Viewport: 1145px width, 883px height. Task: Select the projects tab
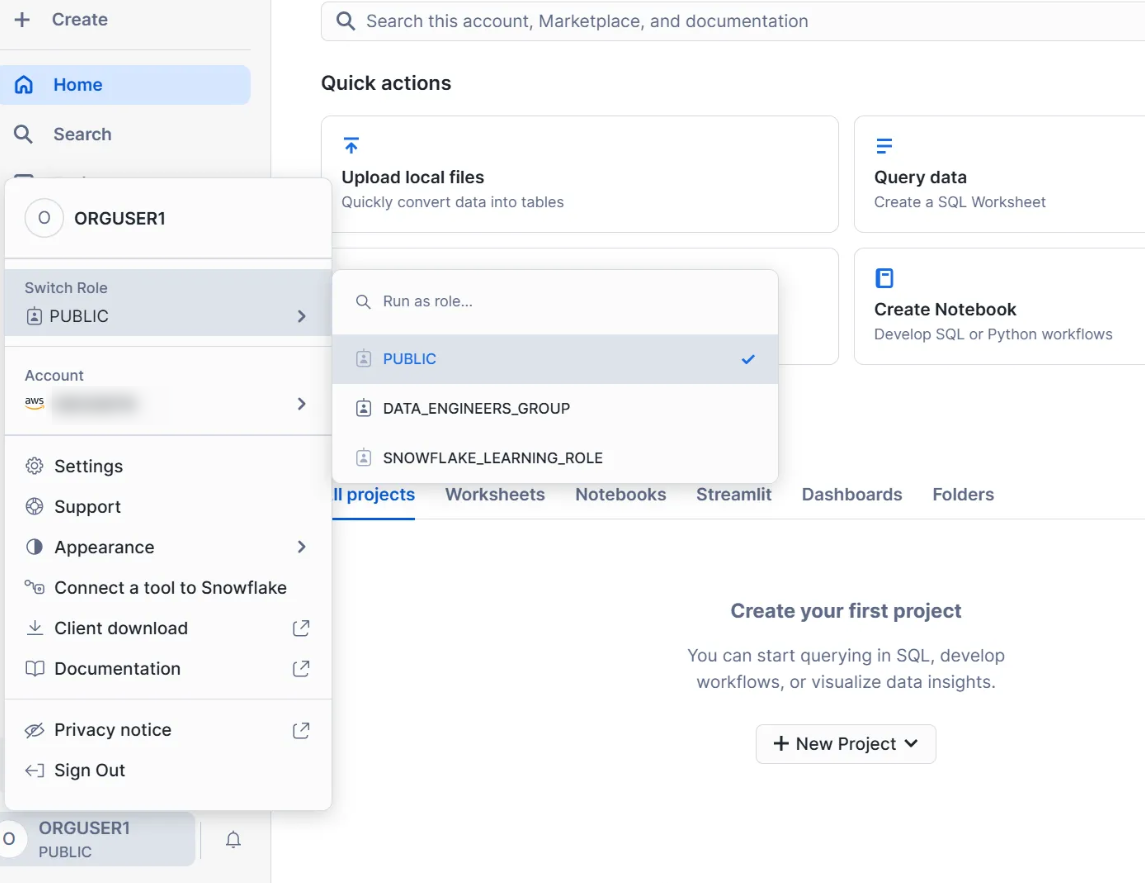click(x=374, y=495)
